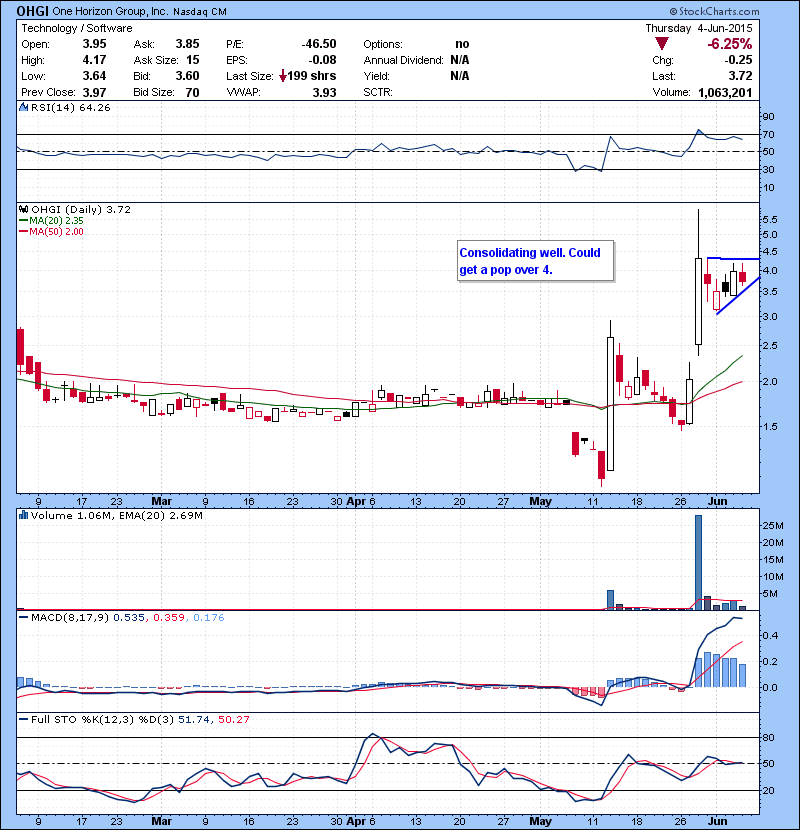Viewport: 800px width, 830px height.
Task: Click the 'Jun' label on price axis
Action: 717,501
